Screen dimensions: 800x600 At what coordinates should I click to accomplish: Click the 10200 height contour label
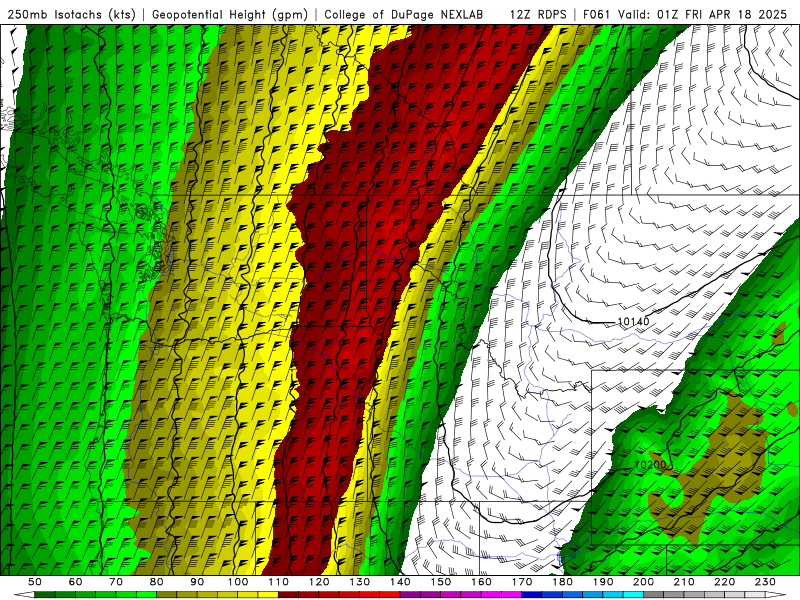pyautogui.click(x=651, y=465)
